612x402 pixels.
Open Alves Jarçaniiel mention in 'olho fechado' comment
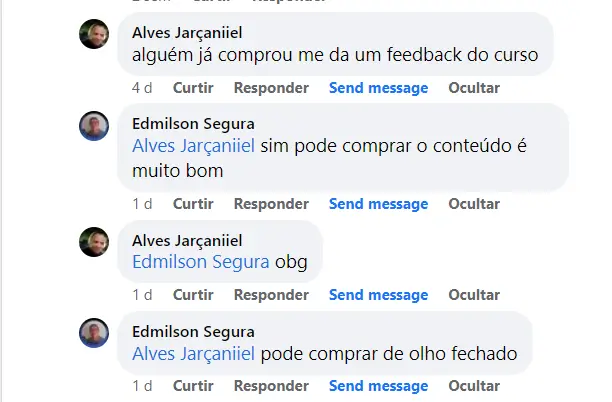[194, 354]
